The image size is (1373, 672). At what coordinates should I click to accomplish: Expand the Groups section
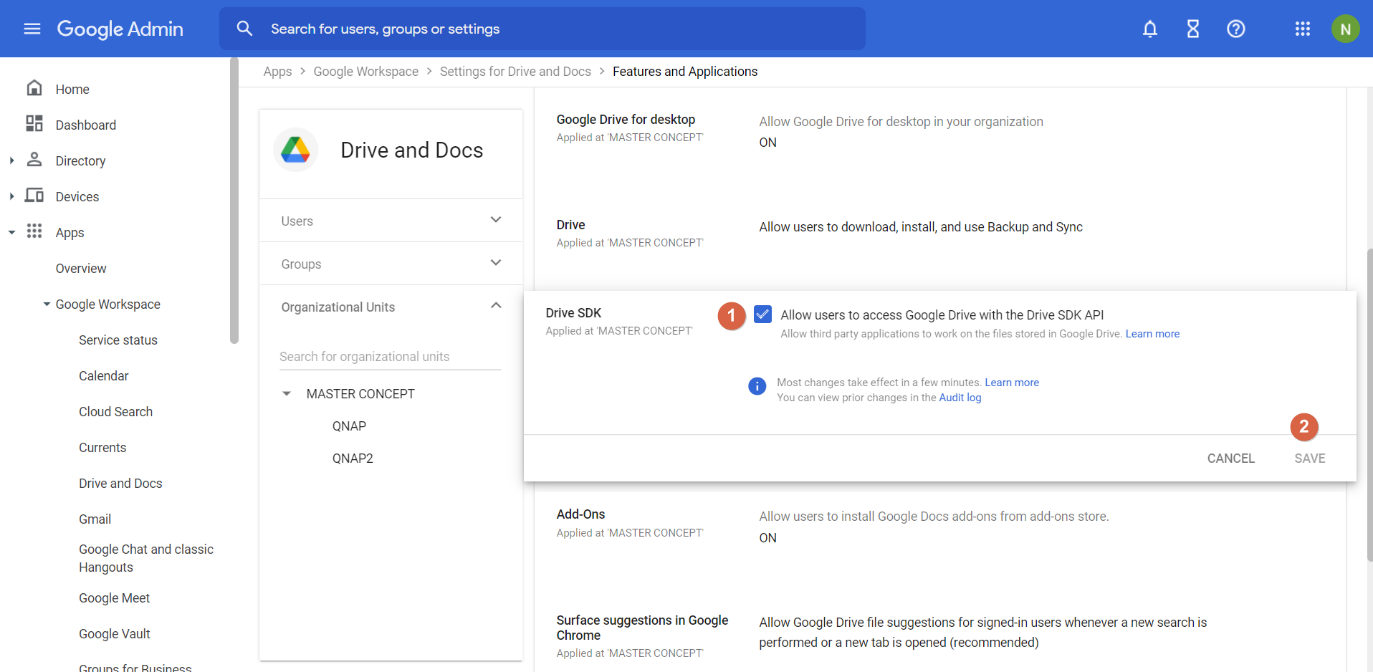495,263
